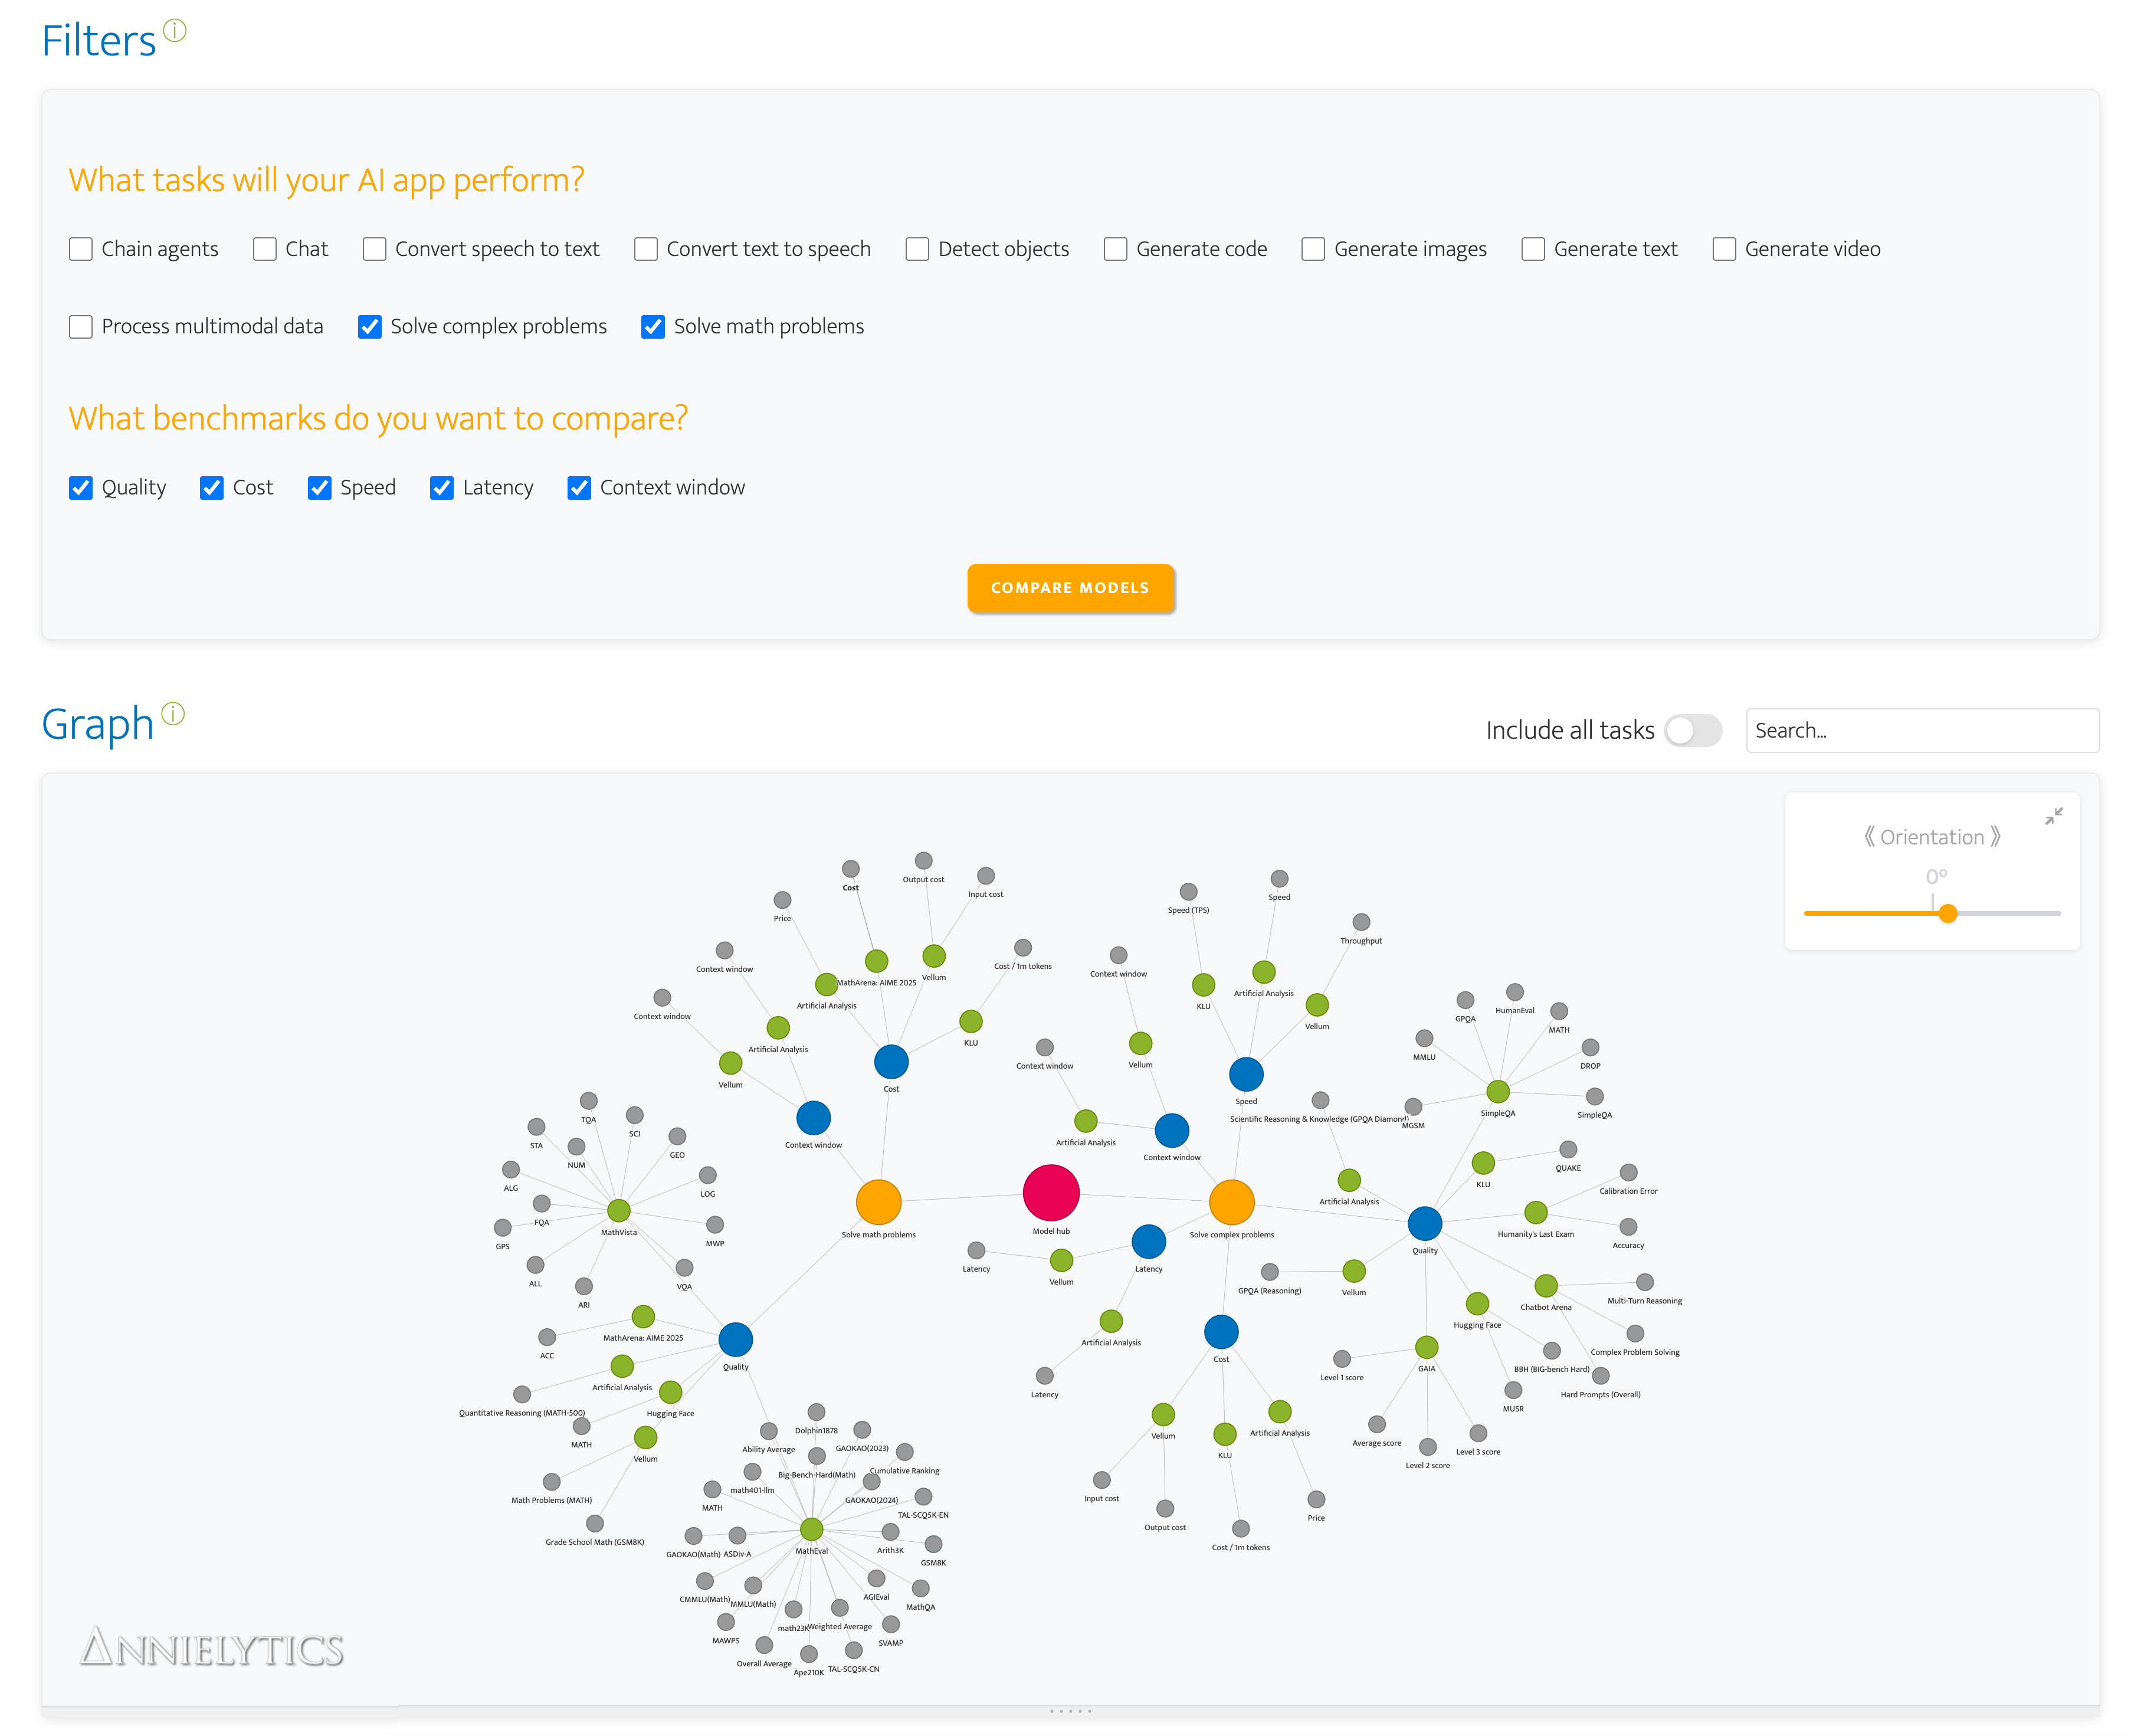Click the orange Solve math problems node
Viewport: 2131px width, 1736px height.
tap(878, 1202)
